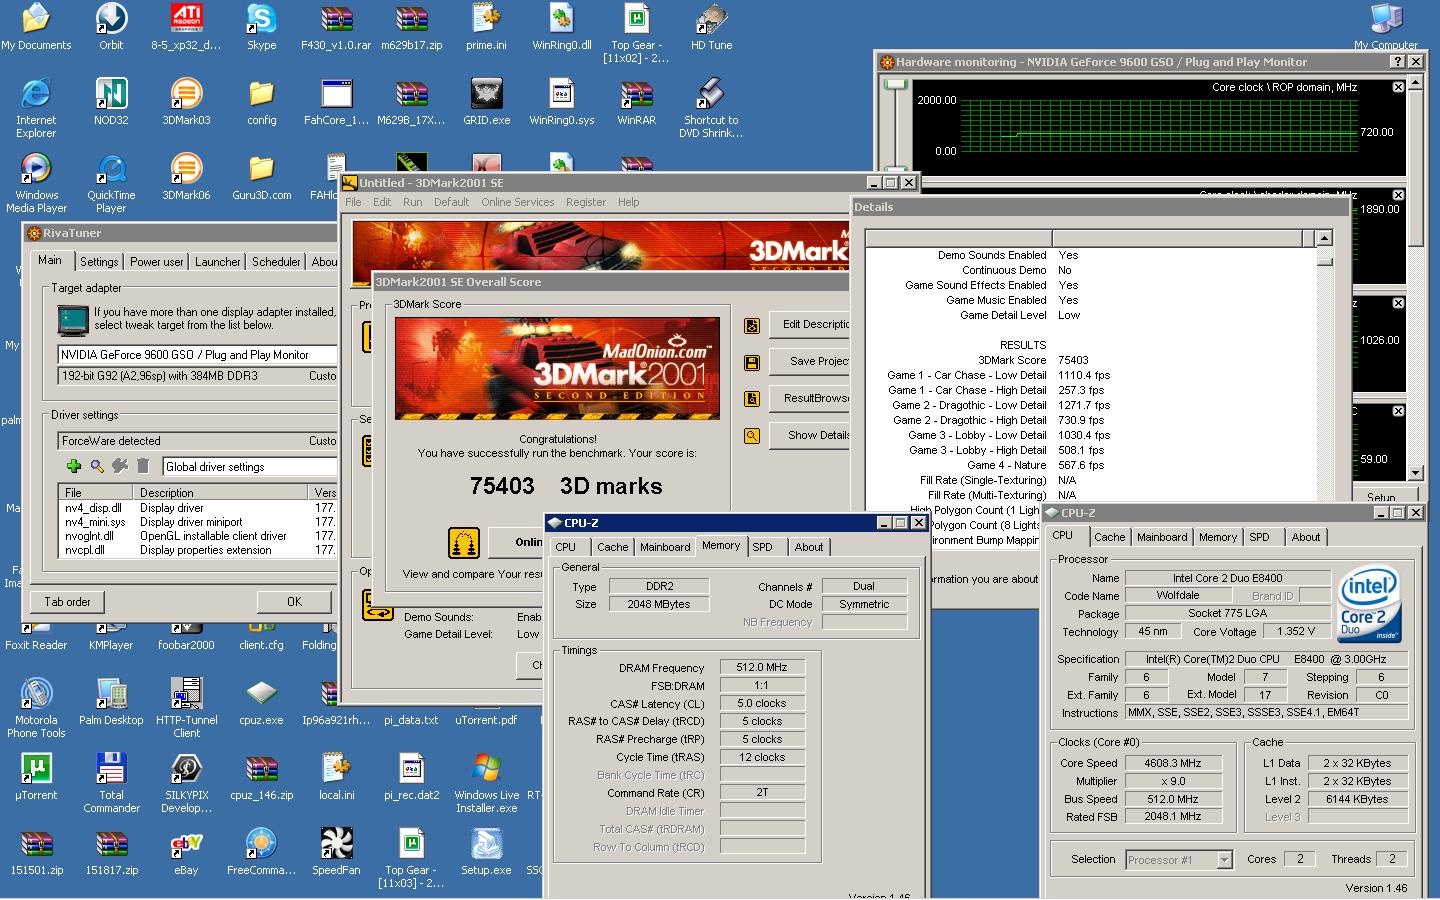Click the 3DMark Score 75403 row in Details
The image size is (1440, 900).
coord(1090,360)
